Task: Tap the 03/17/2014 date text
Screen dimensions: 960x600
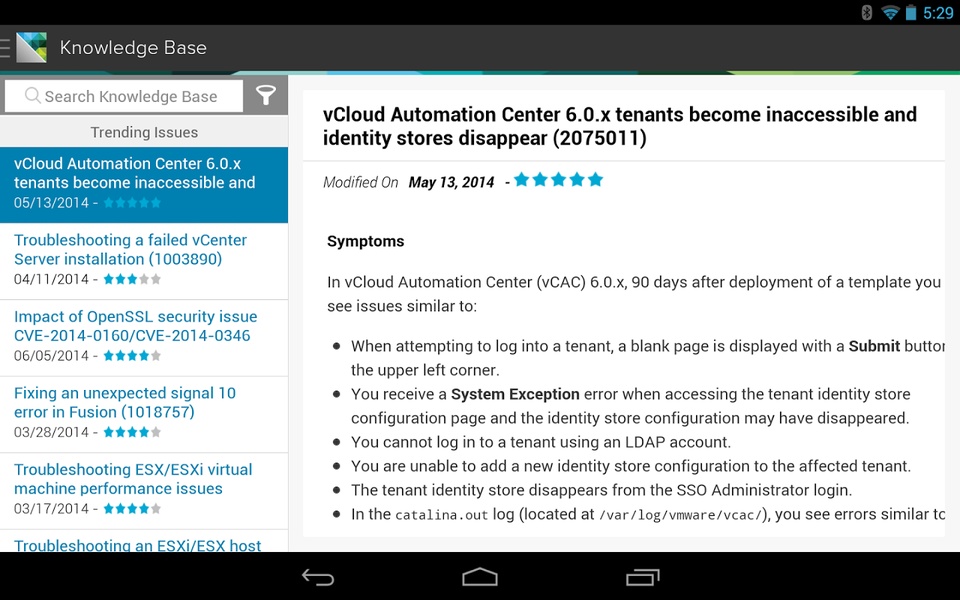Action: pos(51,509)
